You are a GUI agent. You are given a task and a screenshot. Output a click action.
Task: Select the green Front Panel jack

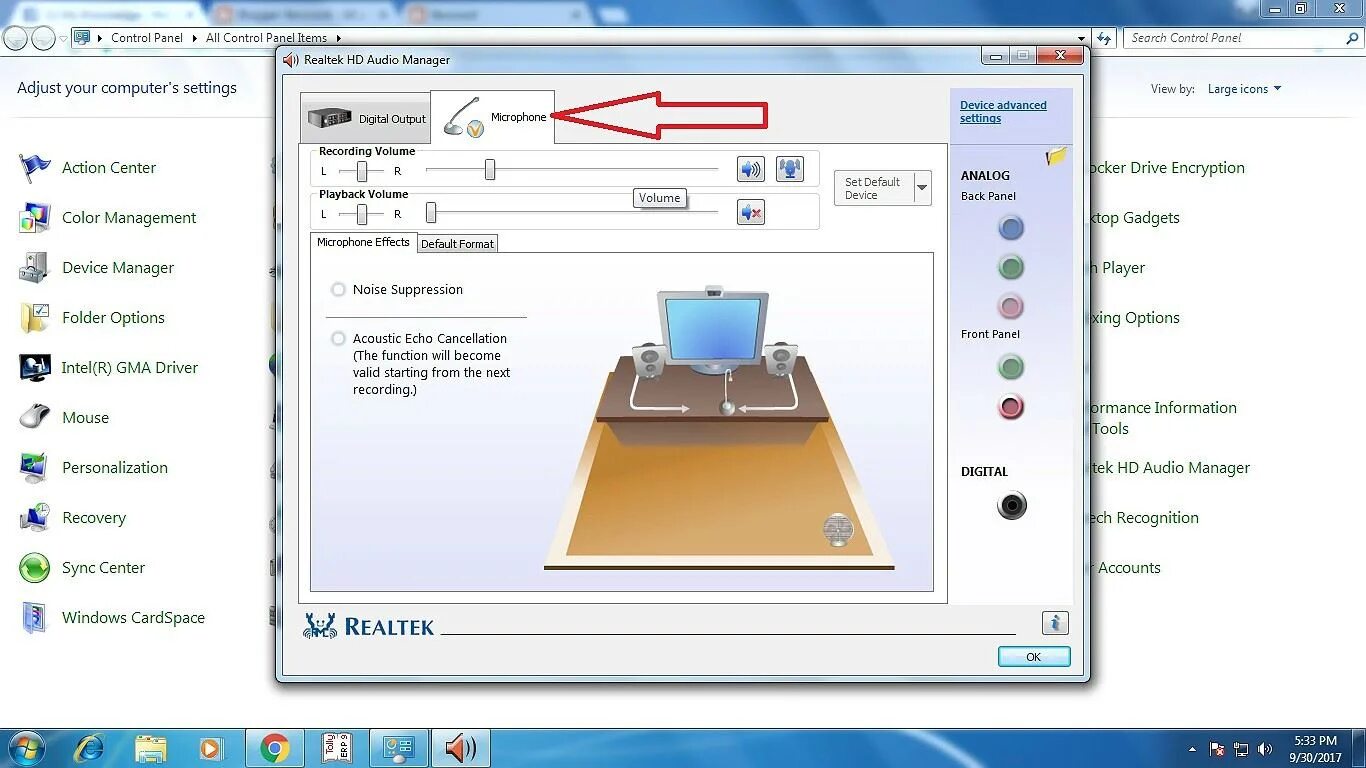point(1011,367)
